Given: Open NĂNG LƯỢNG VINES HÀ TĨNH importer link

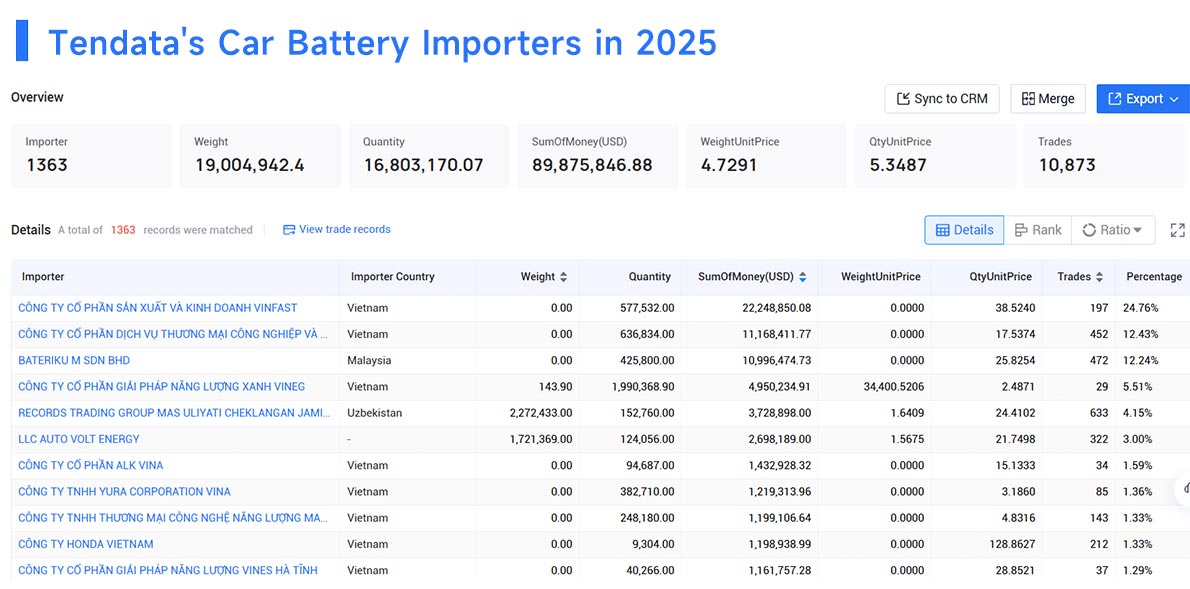Looking at the screenshot, I should [x=168, y=570].
